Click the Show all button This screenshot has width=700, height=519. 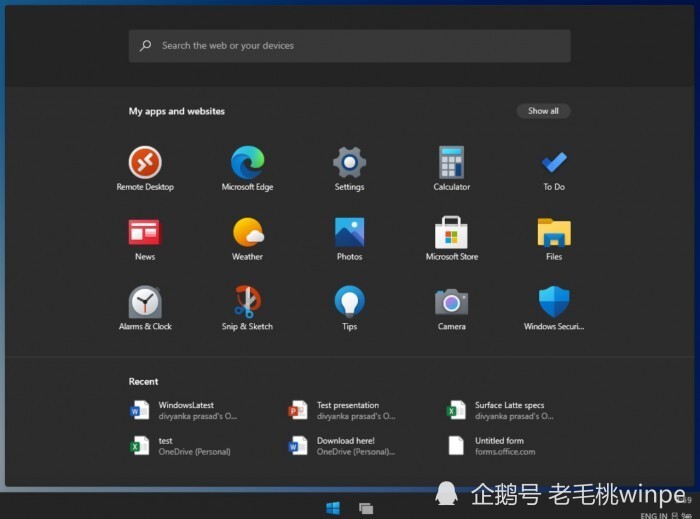pos(543,111)
